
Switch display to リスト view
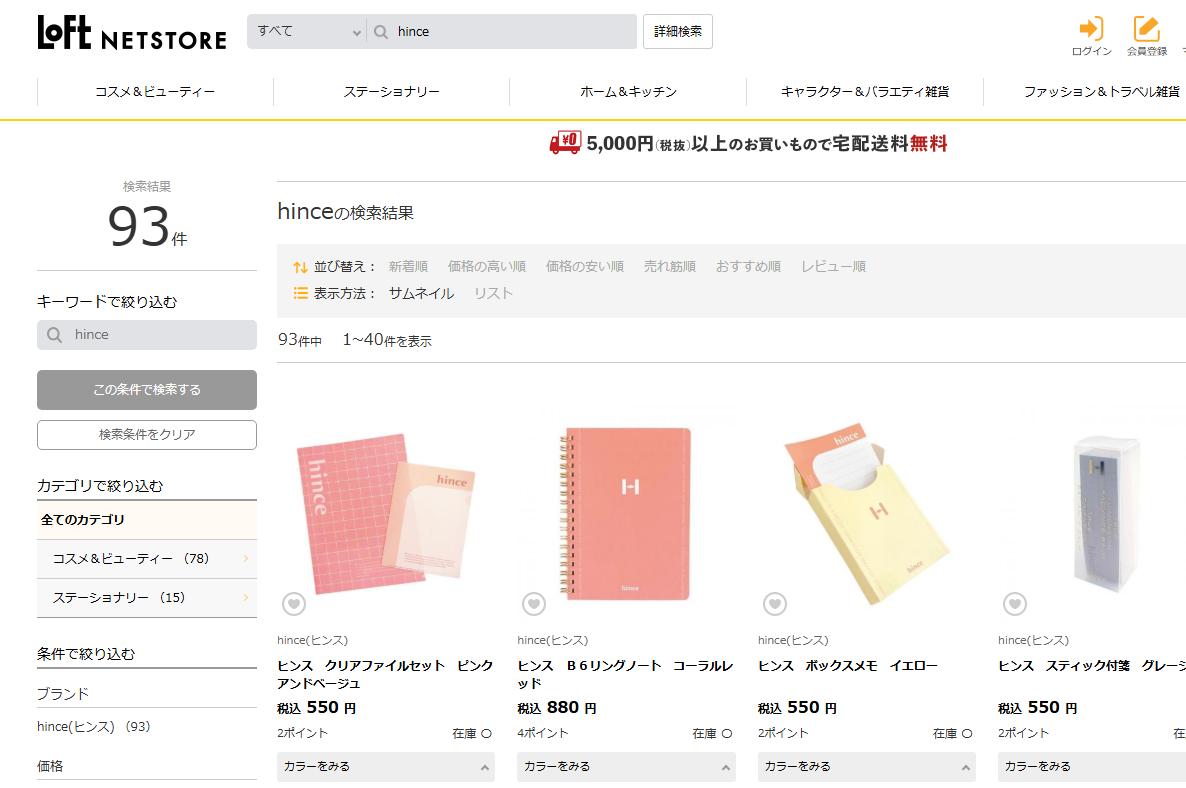pos(494,293)
